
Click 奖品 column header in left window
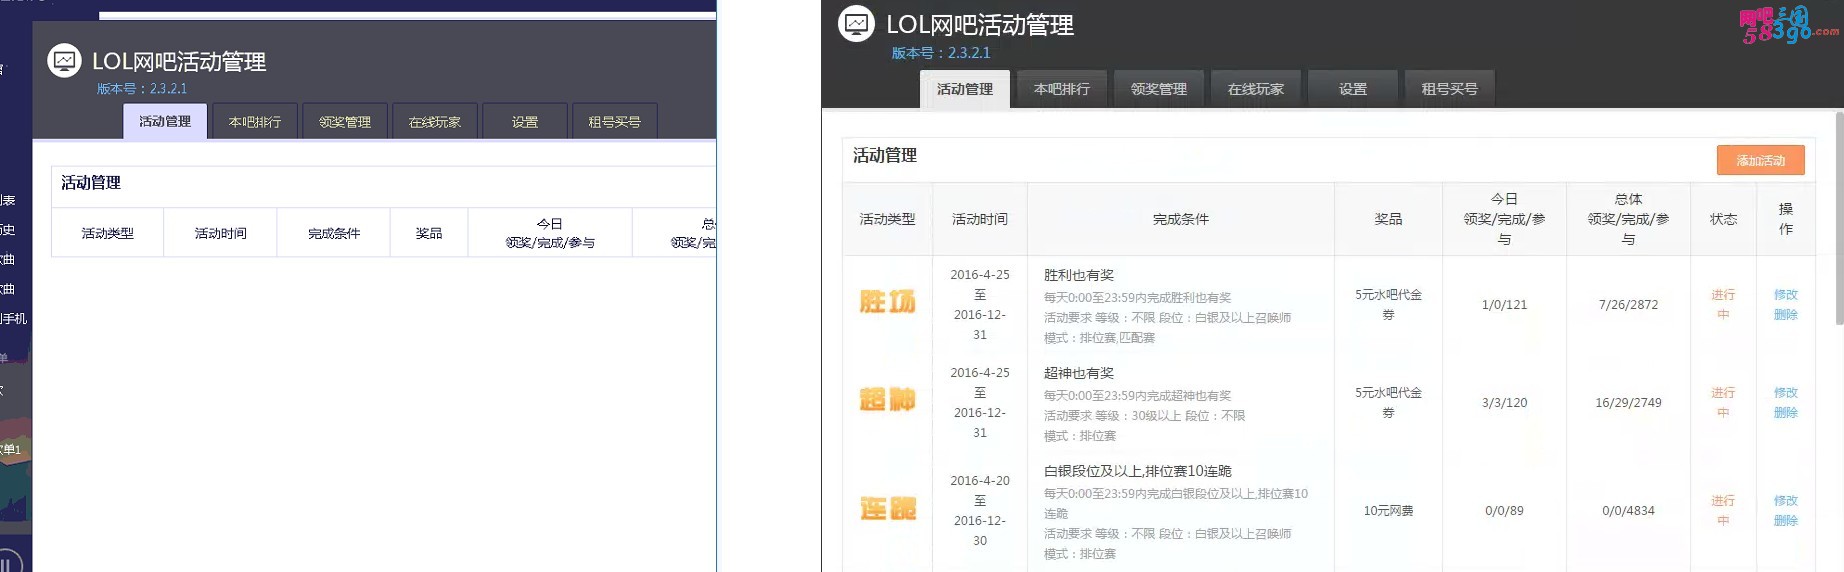429,233
